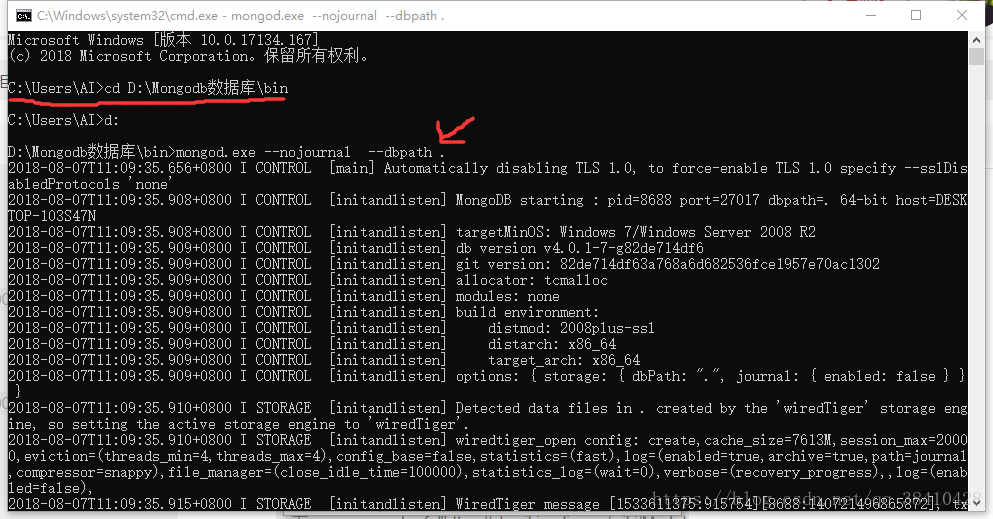Click 'Automatically disabling TLS 1.0' log text
The image size is (993, 519).
(509, 168)
